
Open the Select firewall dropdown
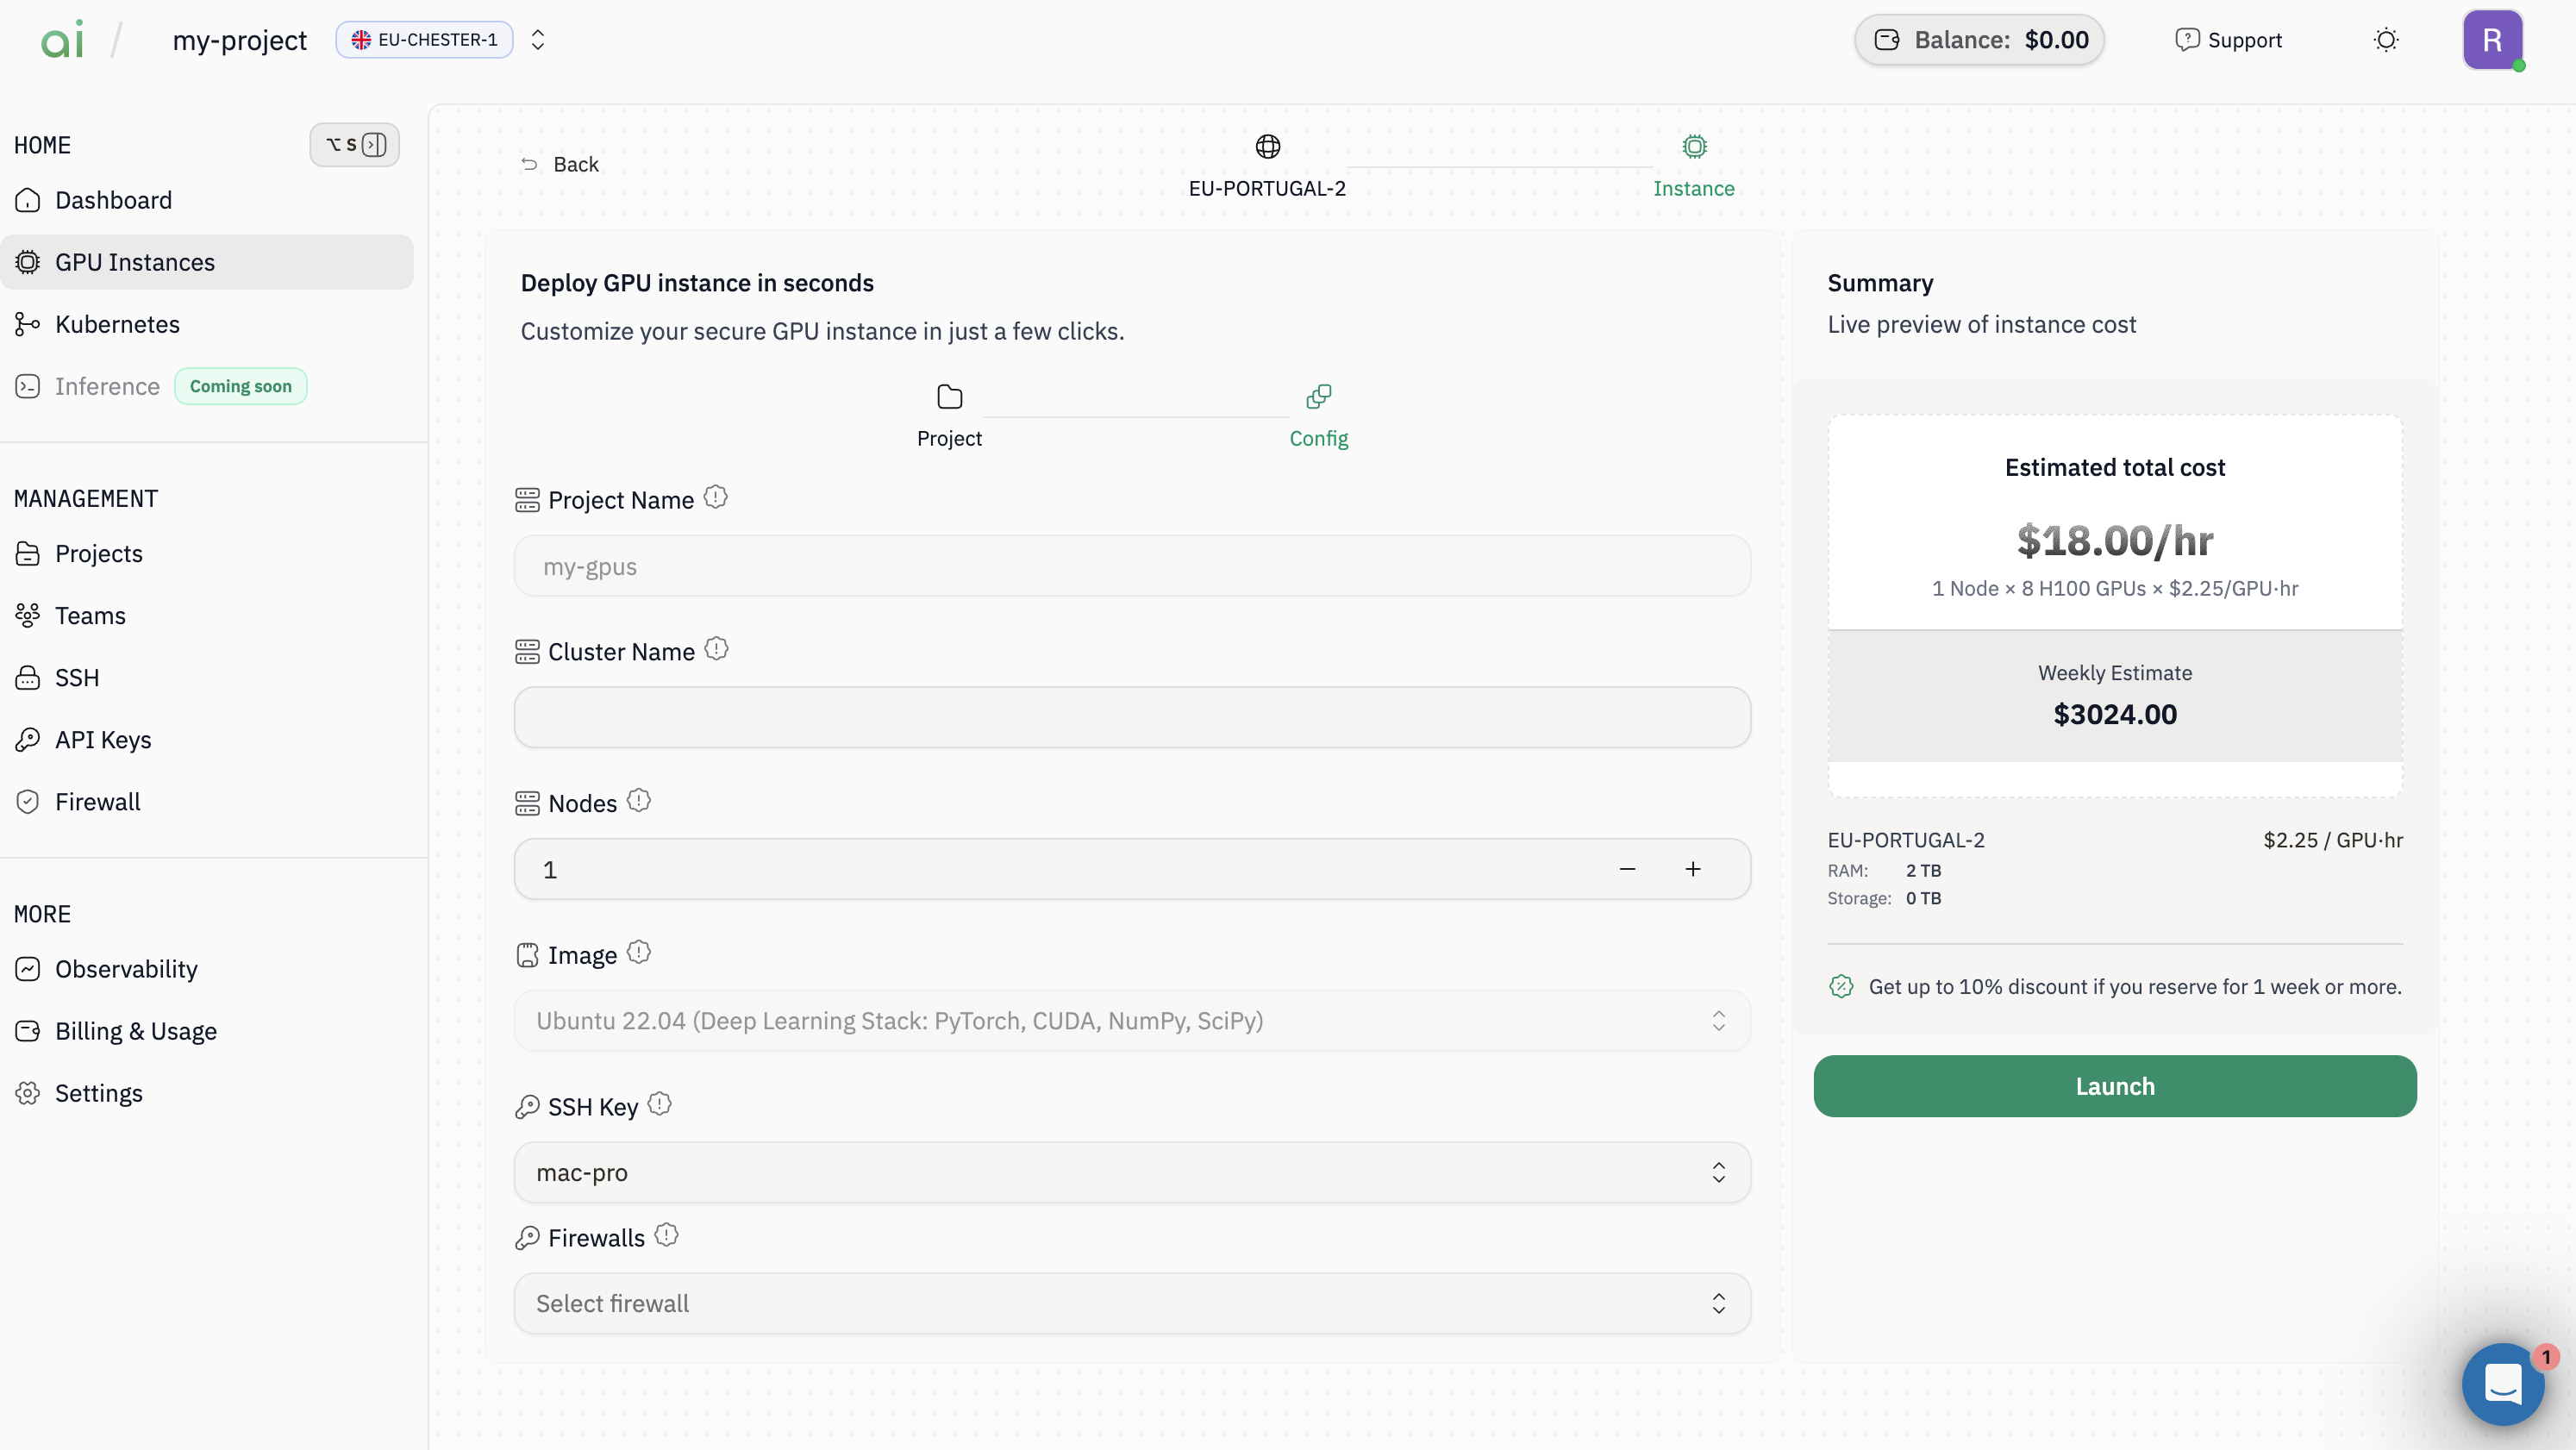(1131, 1303)
